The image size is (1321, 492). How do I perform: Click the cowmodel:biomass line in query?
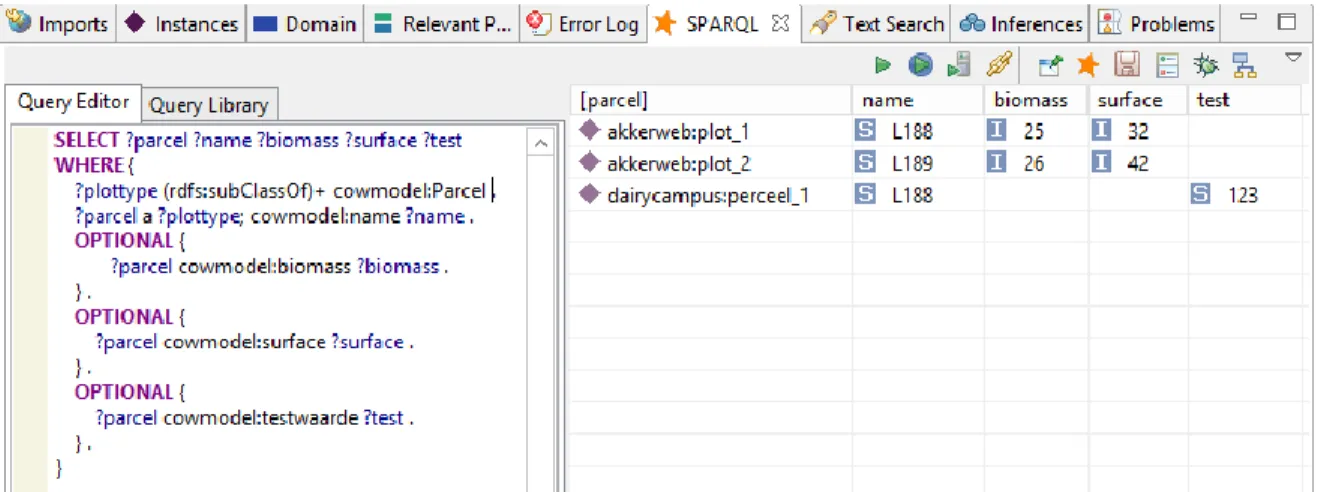[x=280, y=266]
